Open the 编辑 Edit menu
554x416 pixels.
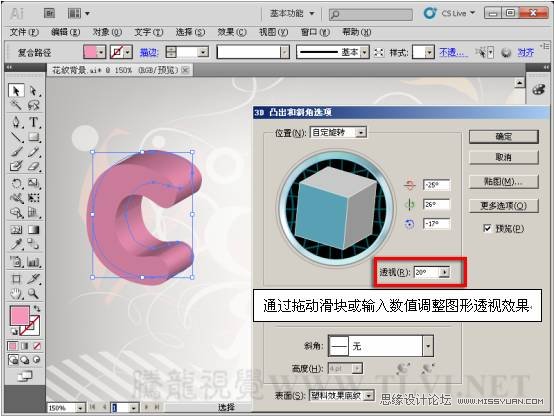coord(65,33)
